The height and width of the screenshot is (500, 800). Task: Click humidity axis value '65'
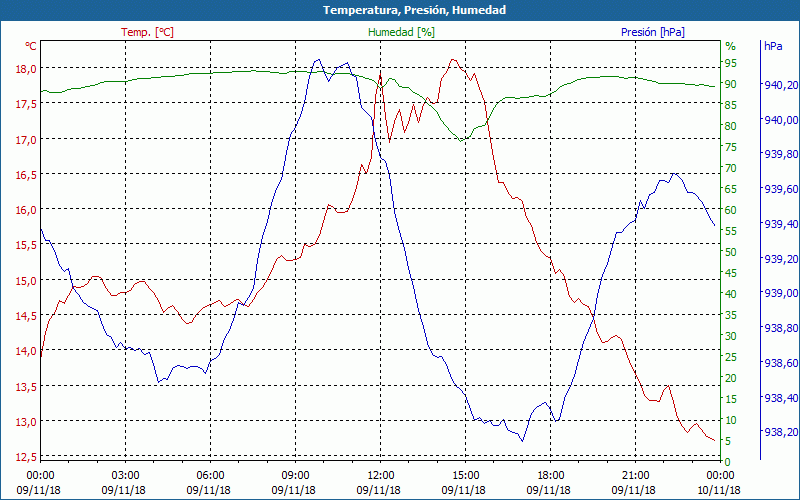[731, 189]
